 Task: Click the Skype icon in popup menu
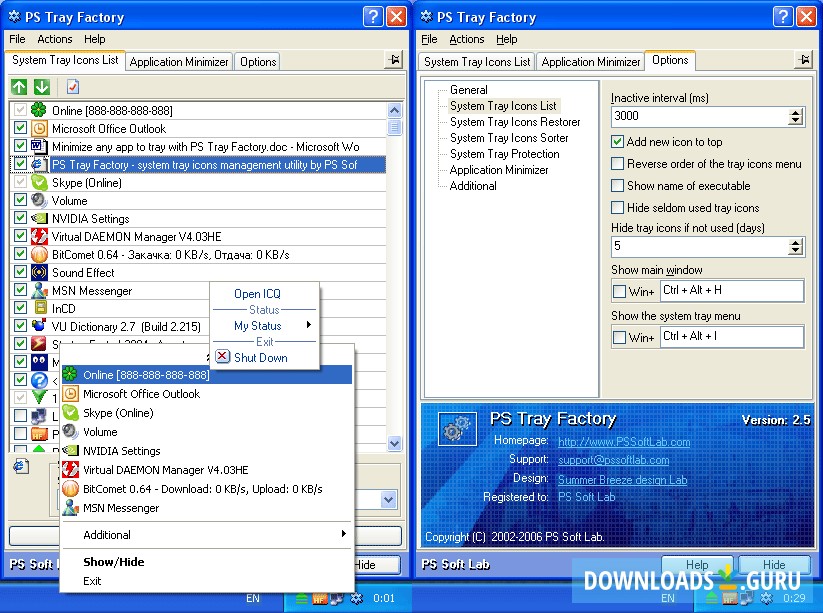70,413
